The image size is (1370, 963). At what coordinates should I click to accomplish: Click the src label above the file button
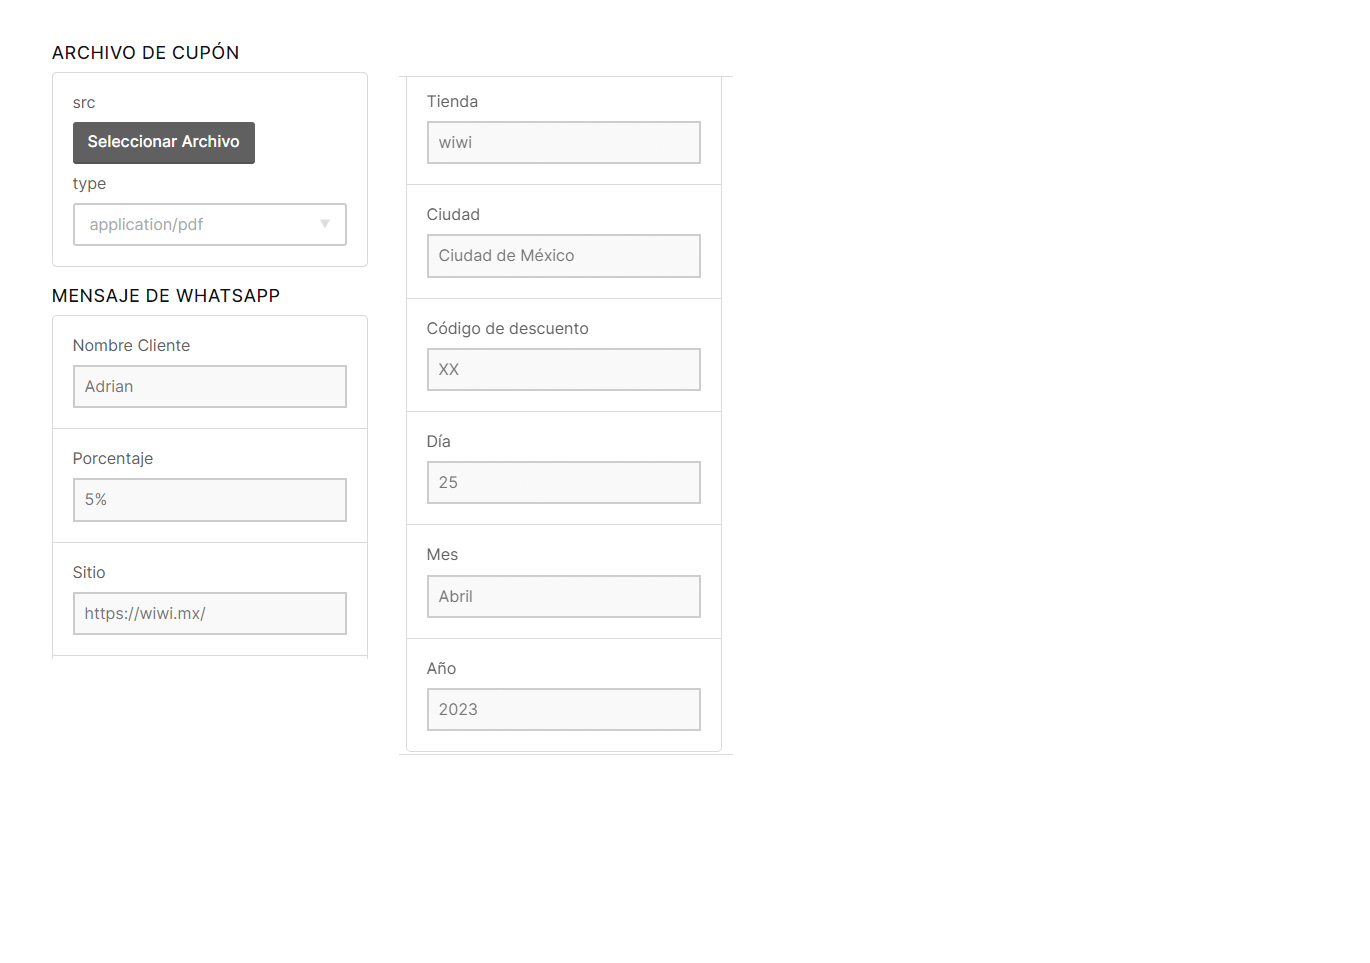[x=84, y=103]
